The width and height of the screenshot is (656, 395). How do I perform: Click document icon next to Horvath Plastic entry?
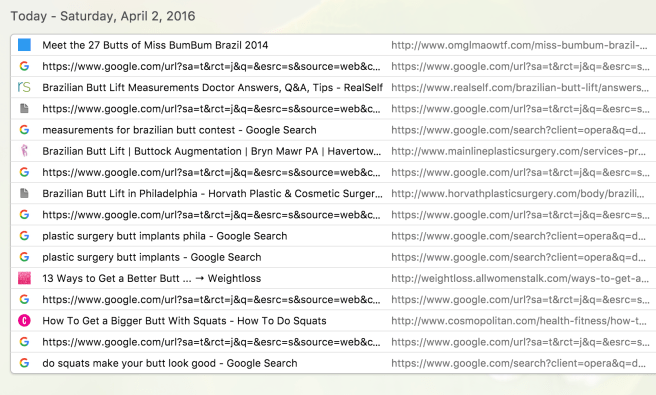pyautogui.click(x=24, y=193)
